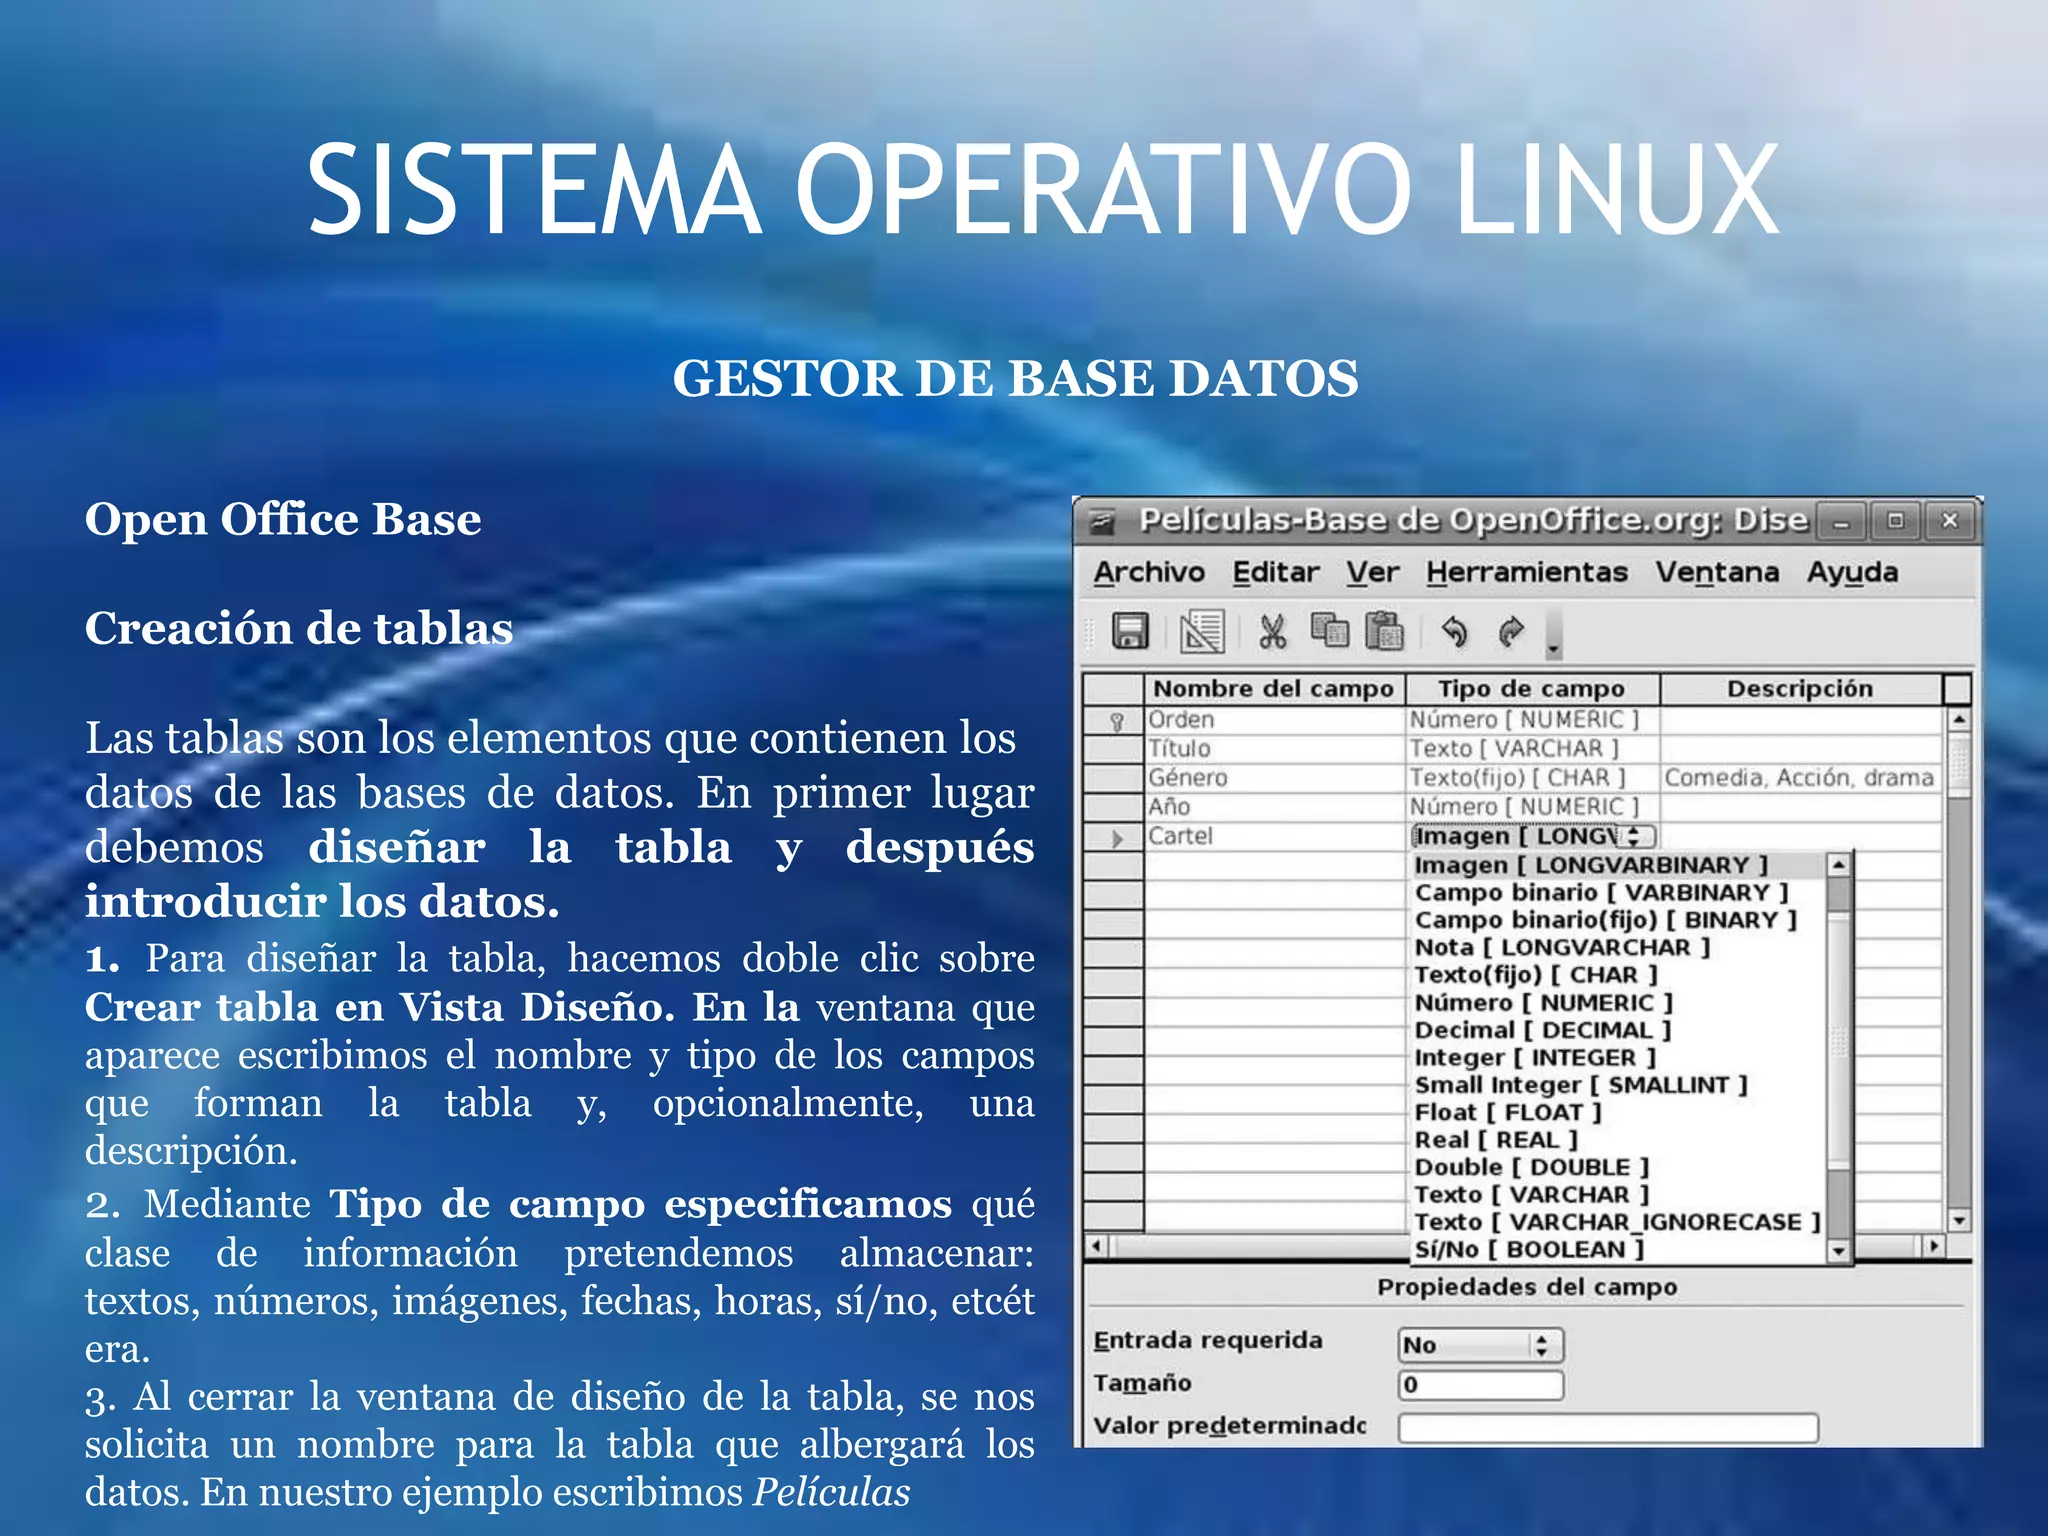This screenshot has width=2048, height=1536.
Task: Choose Small Integer [ SMALLINT ] option
Action: [x=1618, y=1085]
